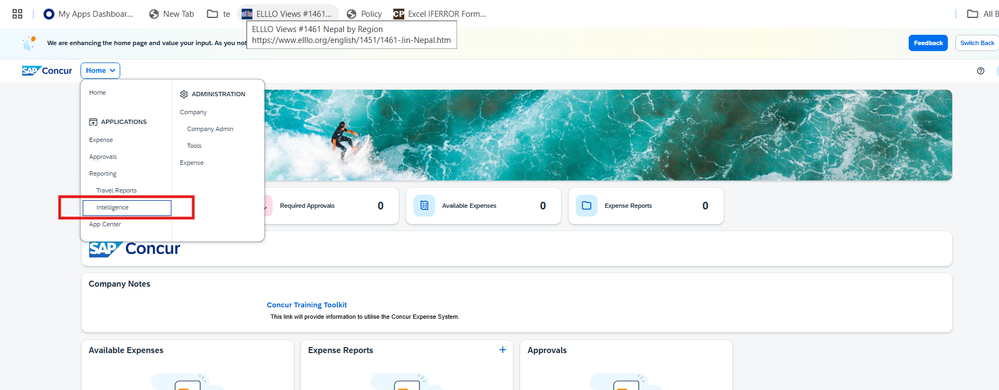The height and width of the screenshot is (390, 999).
Task: Click the SAP Concur logo in header
Action: (47, 71)
